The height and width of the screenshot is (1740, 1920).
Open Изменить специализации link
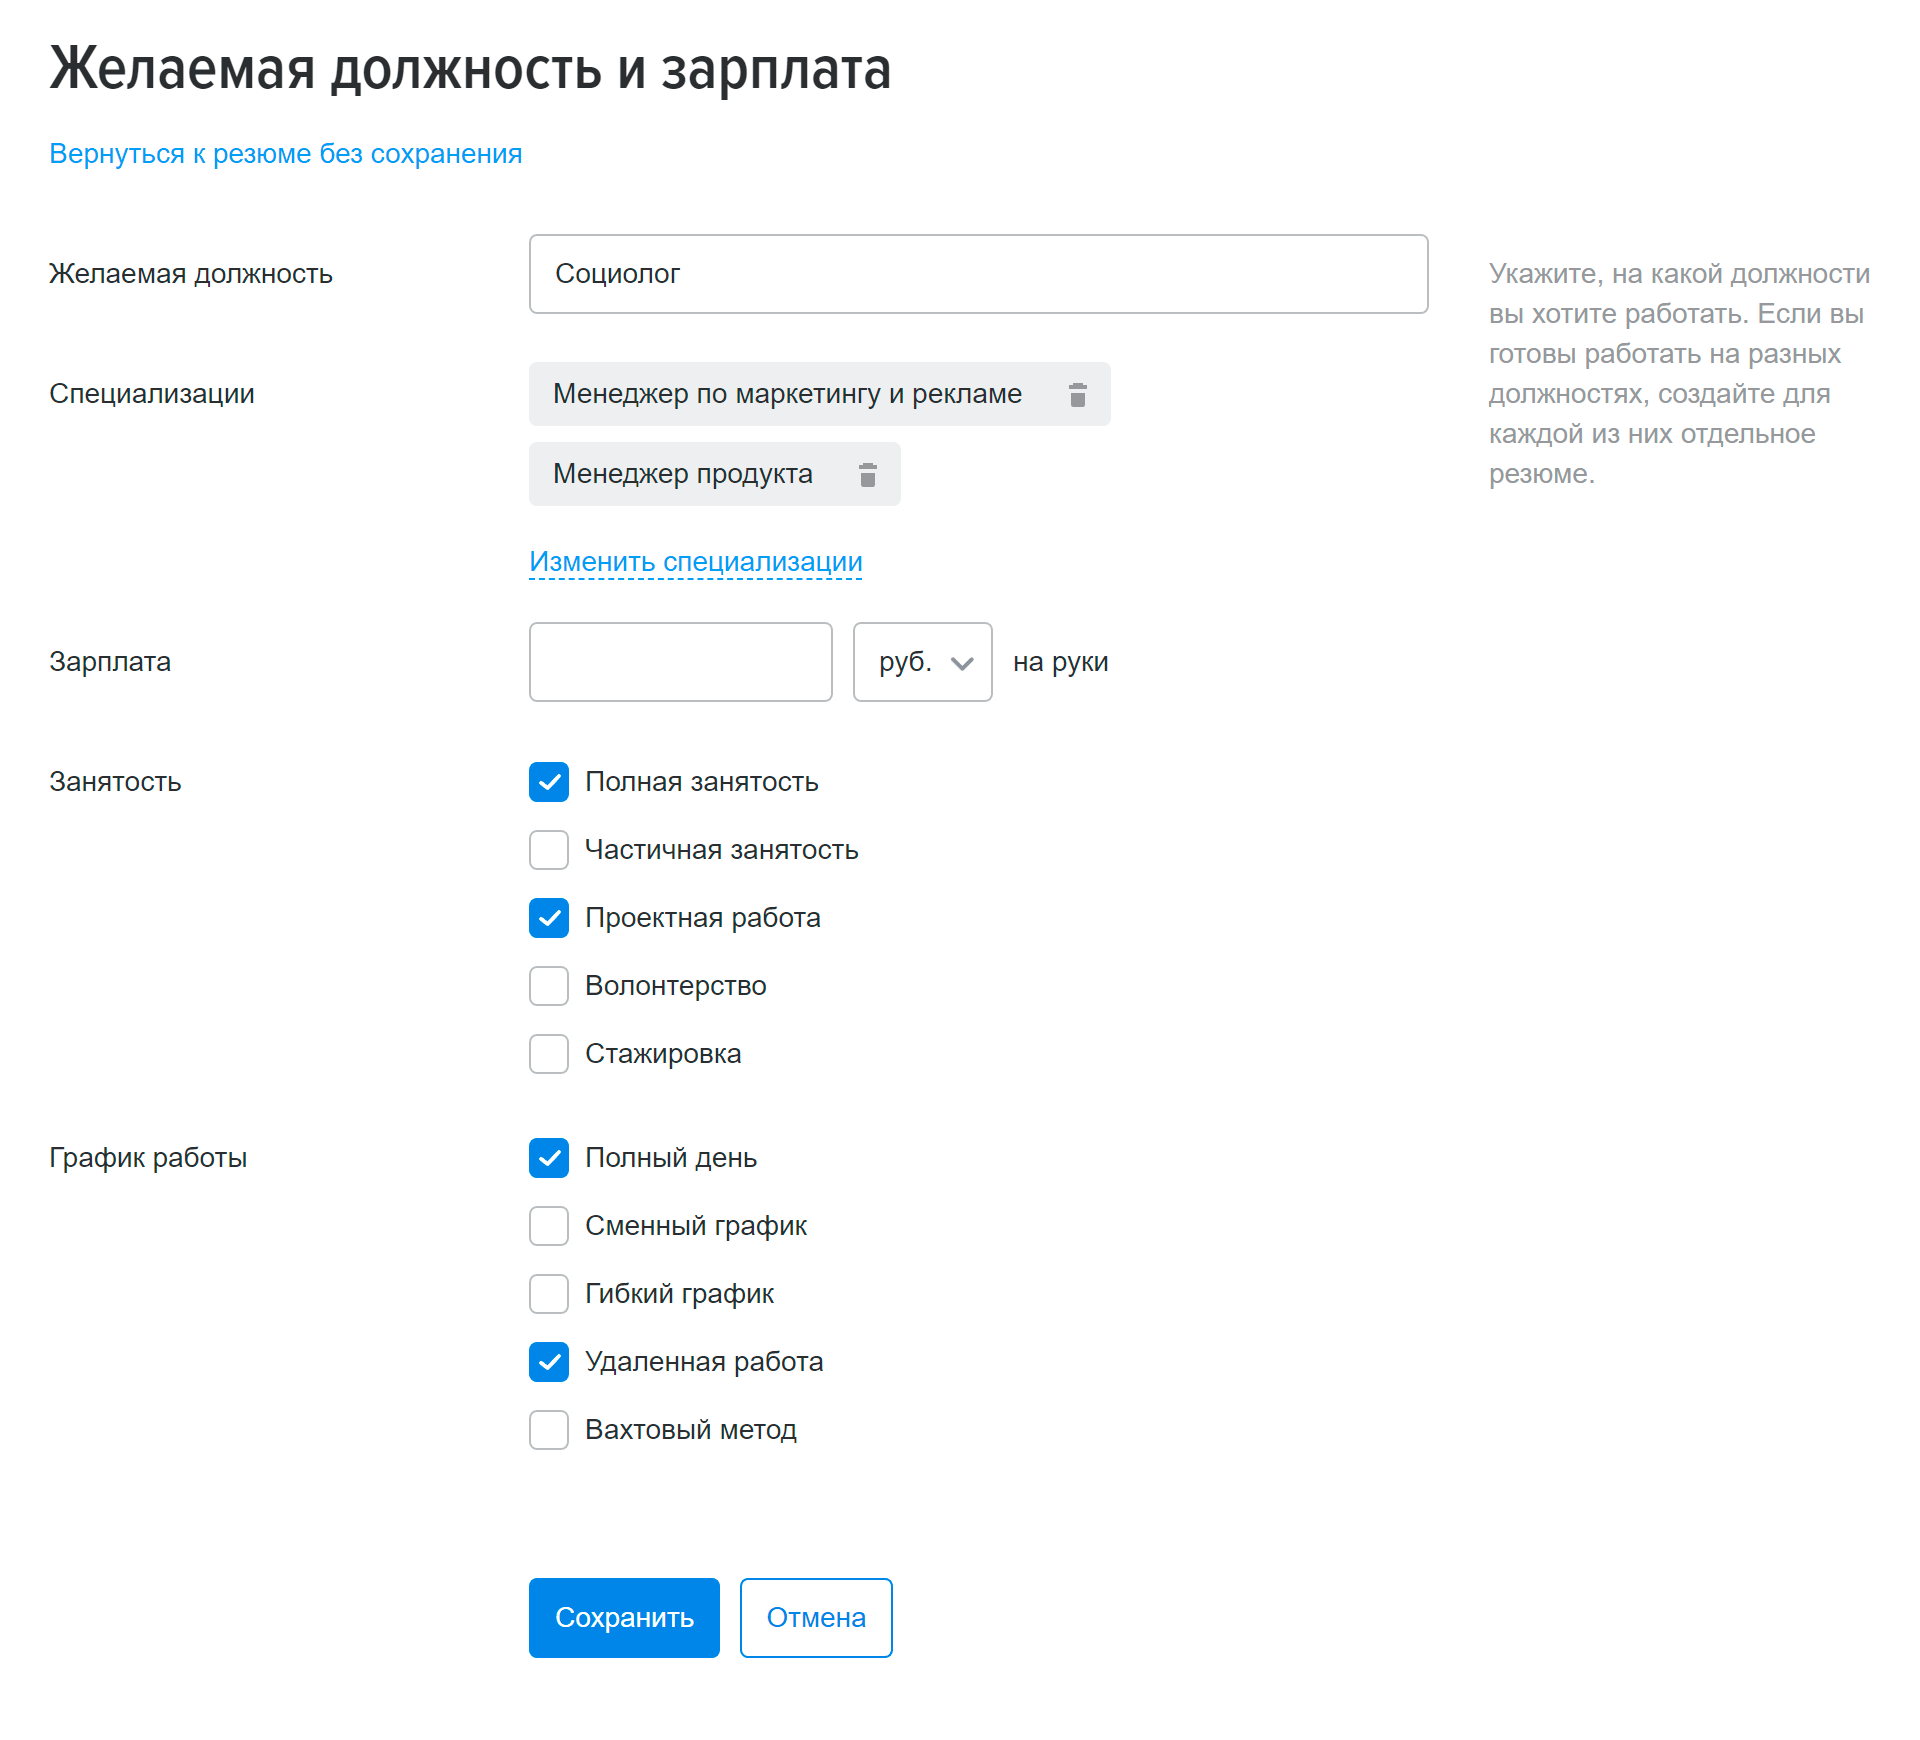click(696, 562)
